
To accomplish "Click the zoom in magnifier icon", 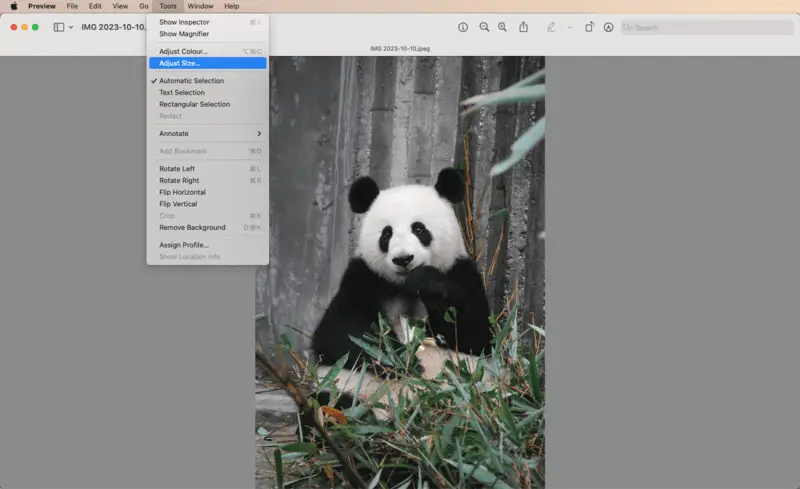I will tap(502, 27).
